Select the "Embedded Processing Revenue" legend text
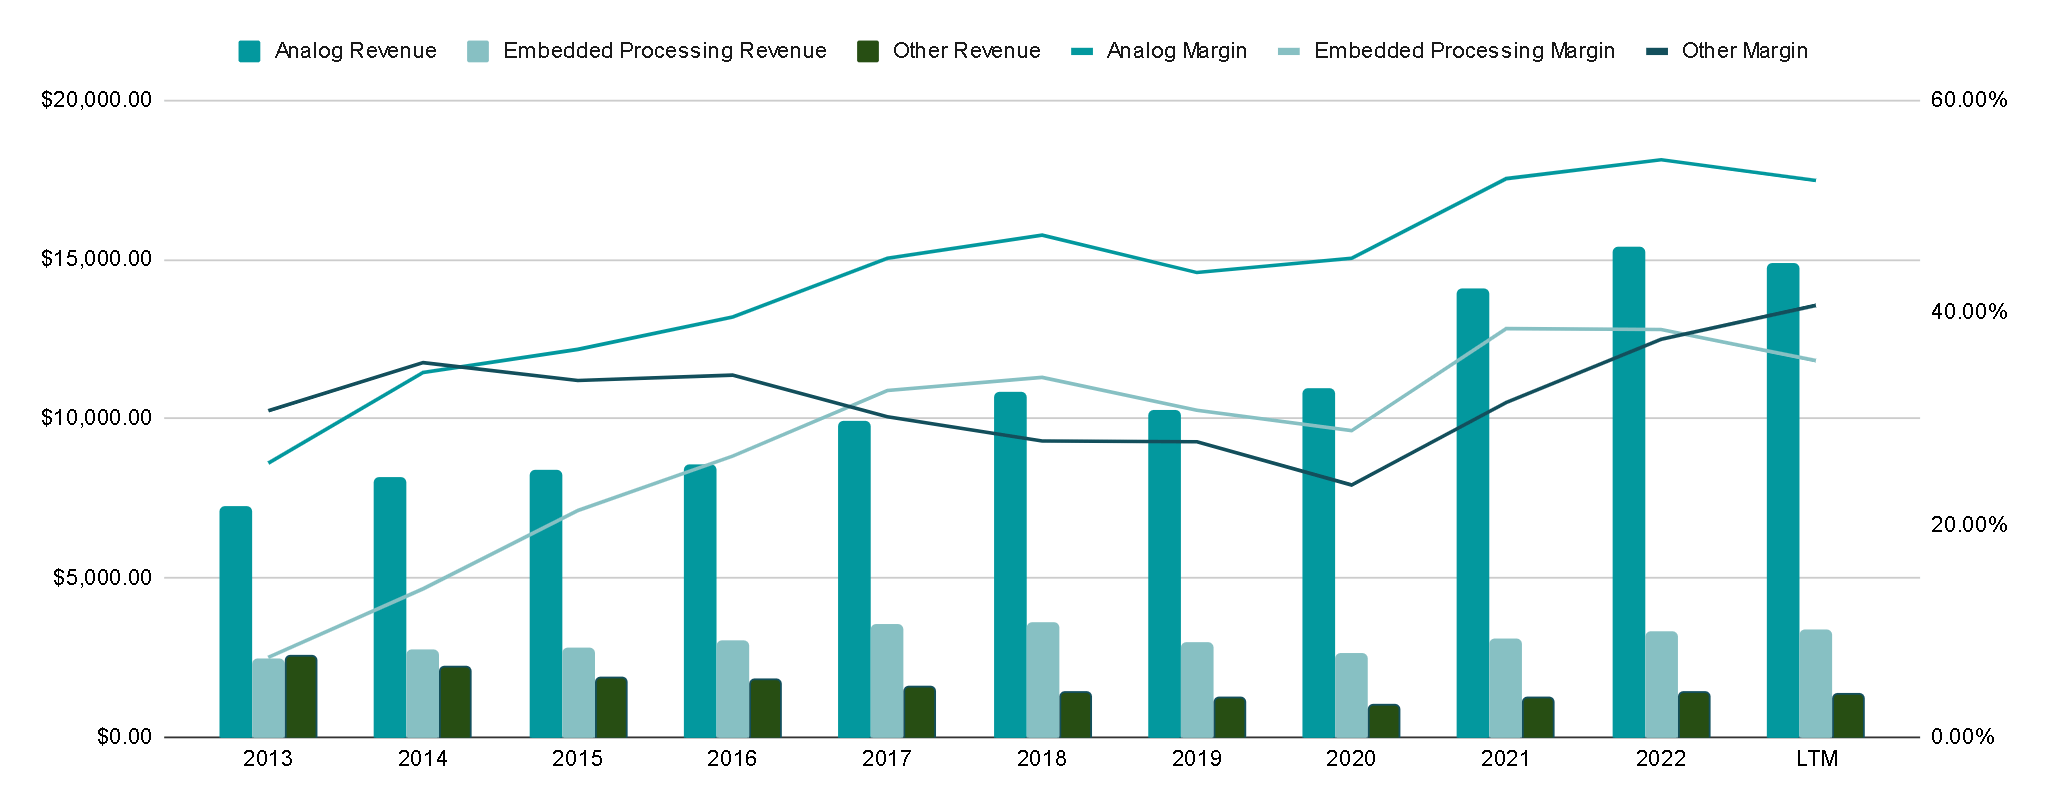 (665, 51)
